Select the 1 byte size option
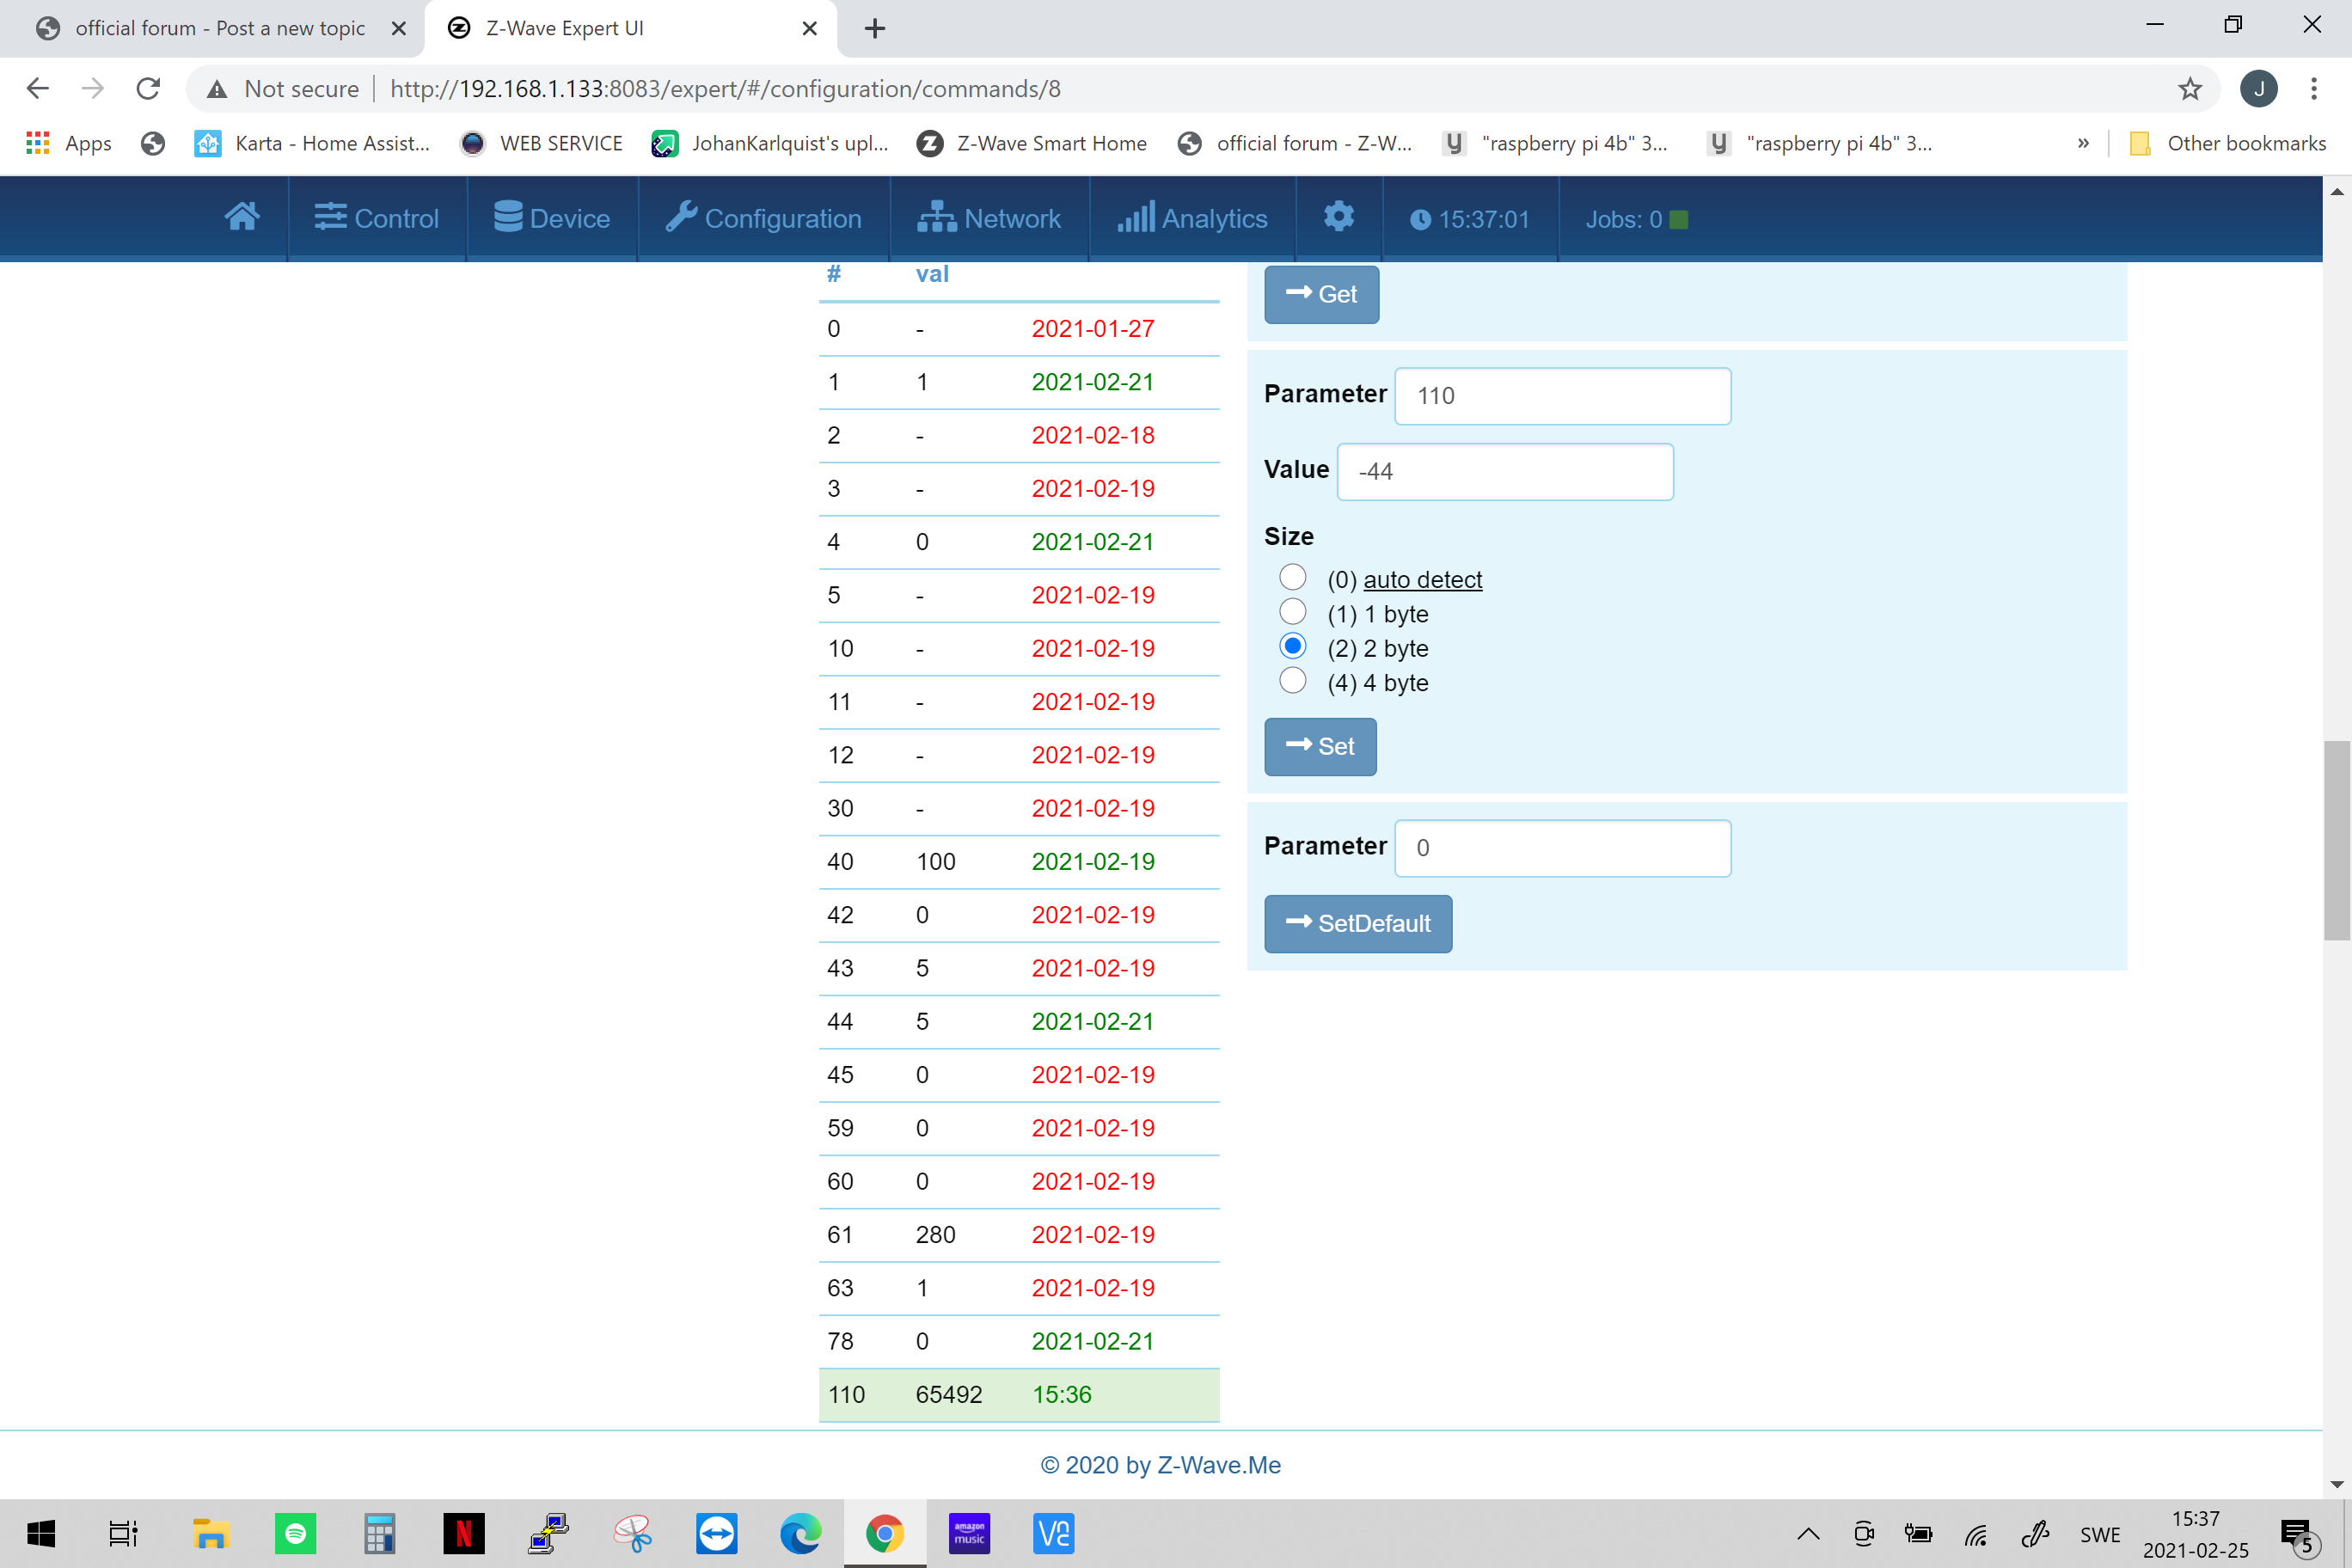Image resolution: width=2352 pixels, height=1568 pixels. [x=1292, y=612]
